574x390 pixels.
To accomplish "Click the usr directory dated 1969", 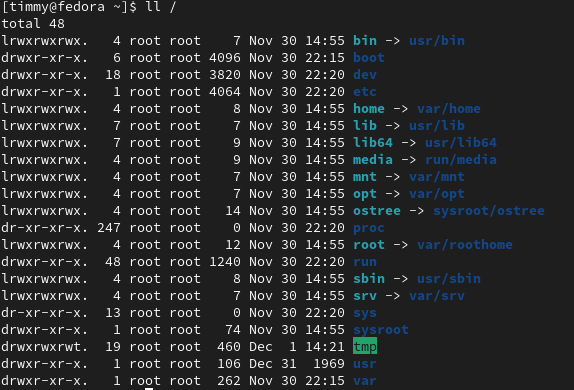I will click(365, 364).
